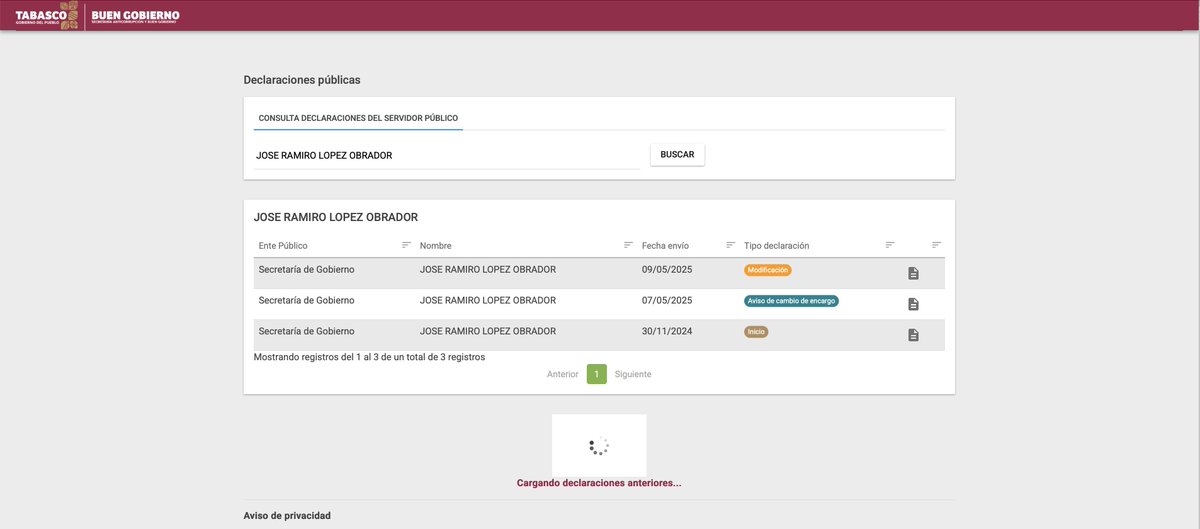Click the loading spinner box
Screen dimensions: 1200x529
tap(599, 445)
